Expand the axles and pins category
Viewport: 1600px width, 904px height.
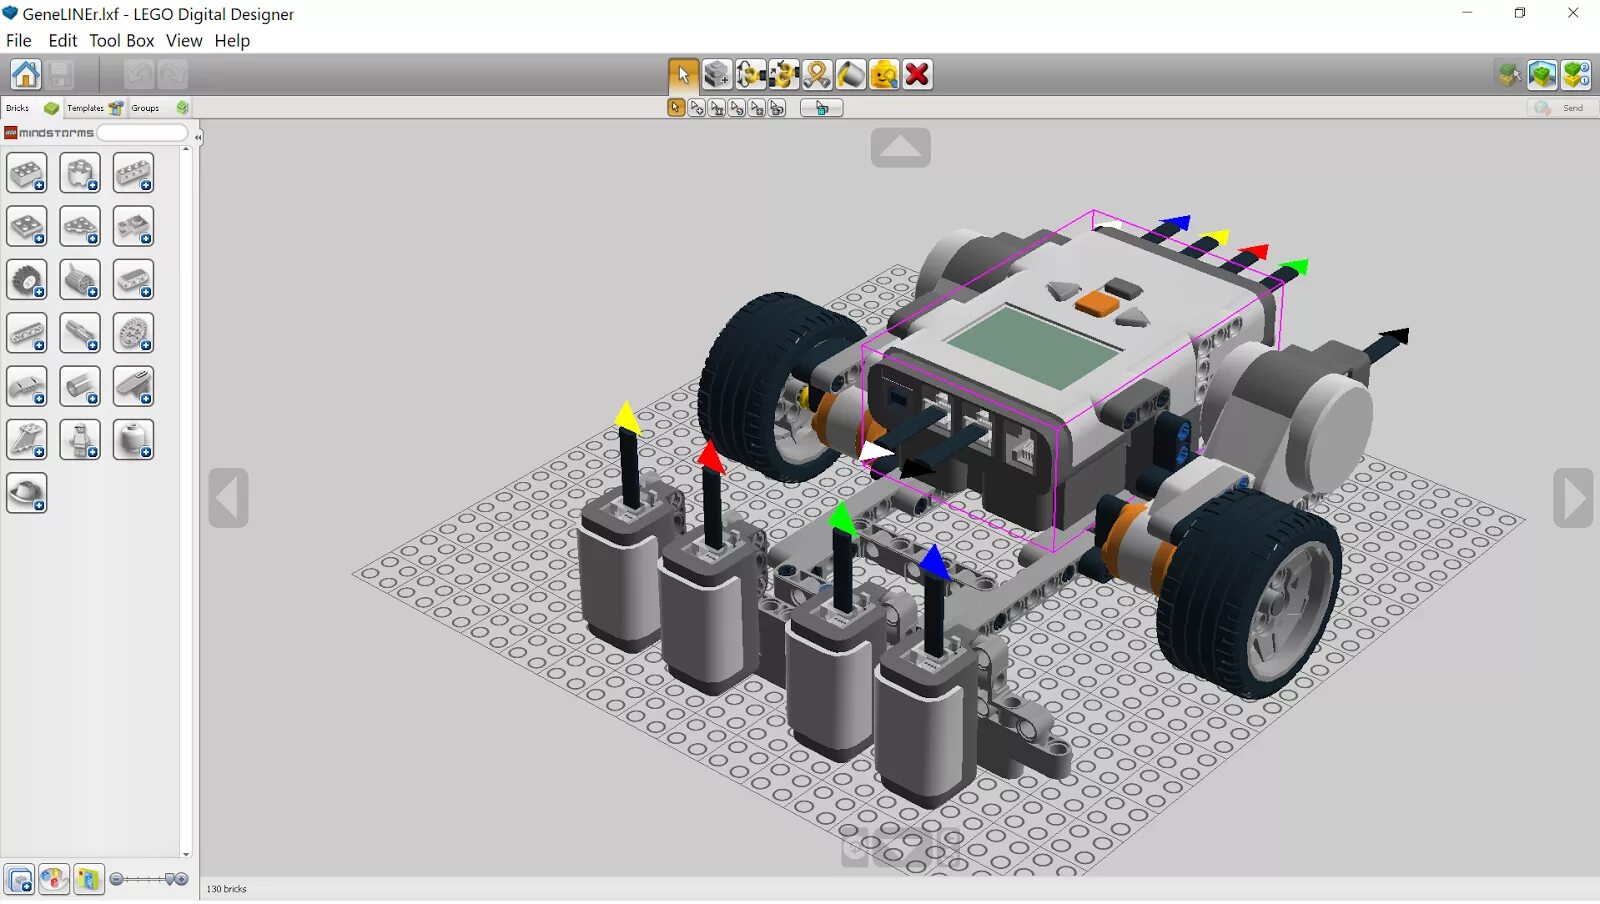coord(80,333)
